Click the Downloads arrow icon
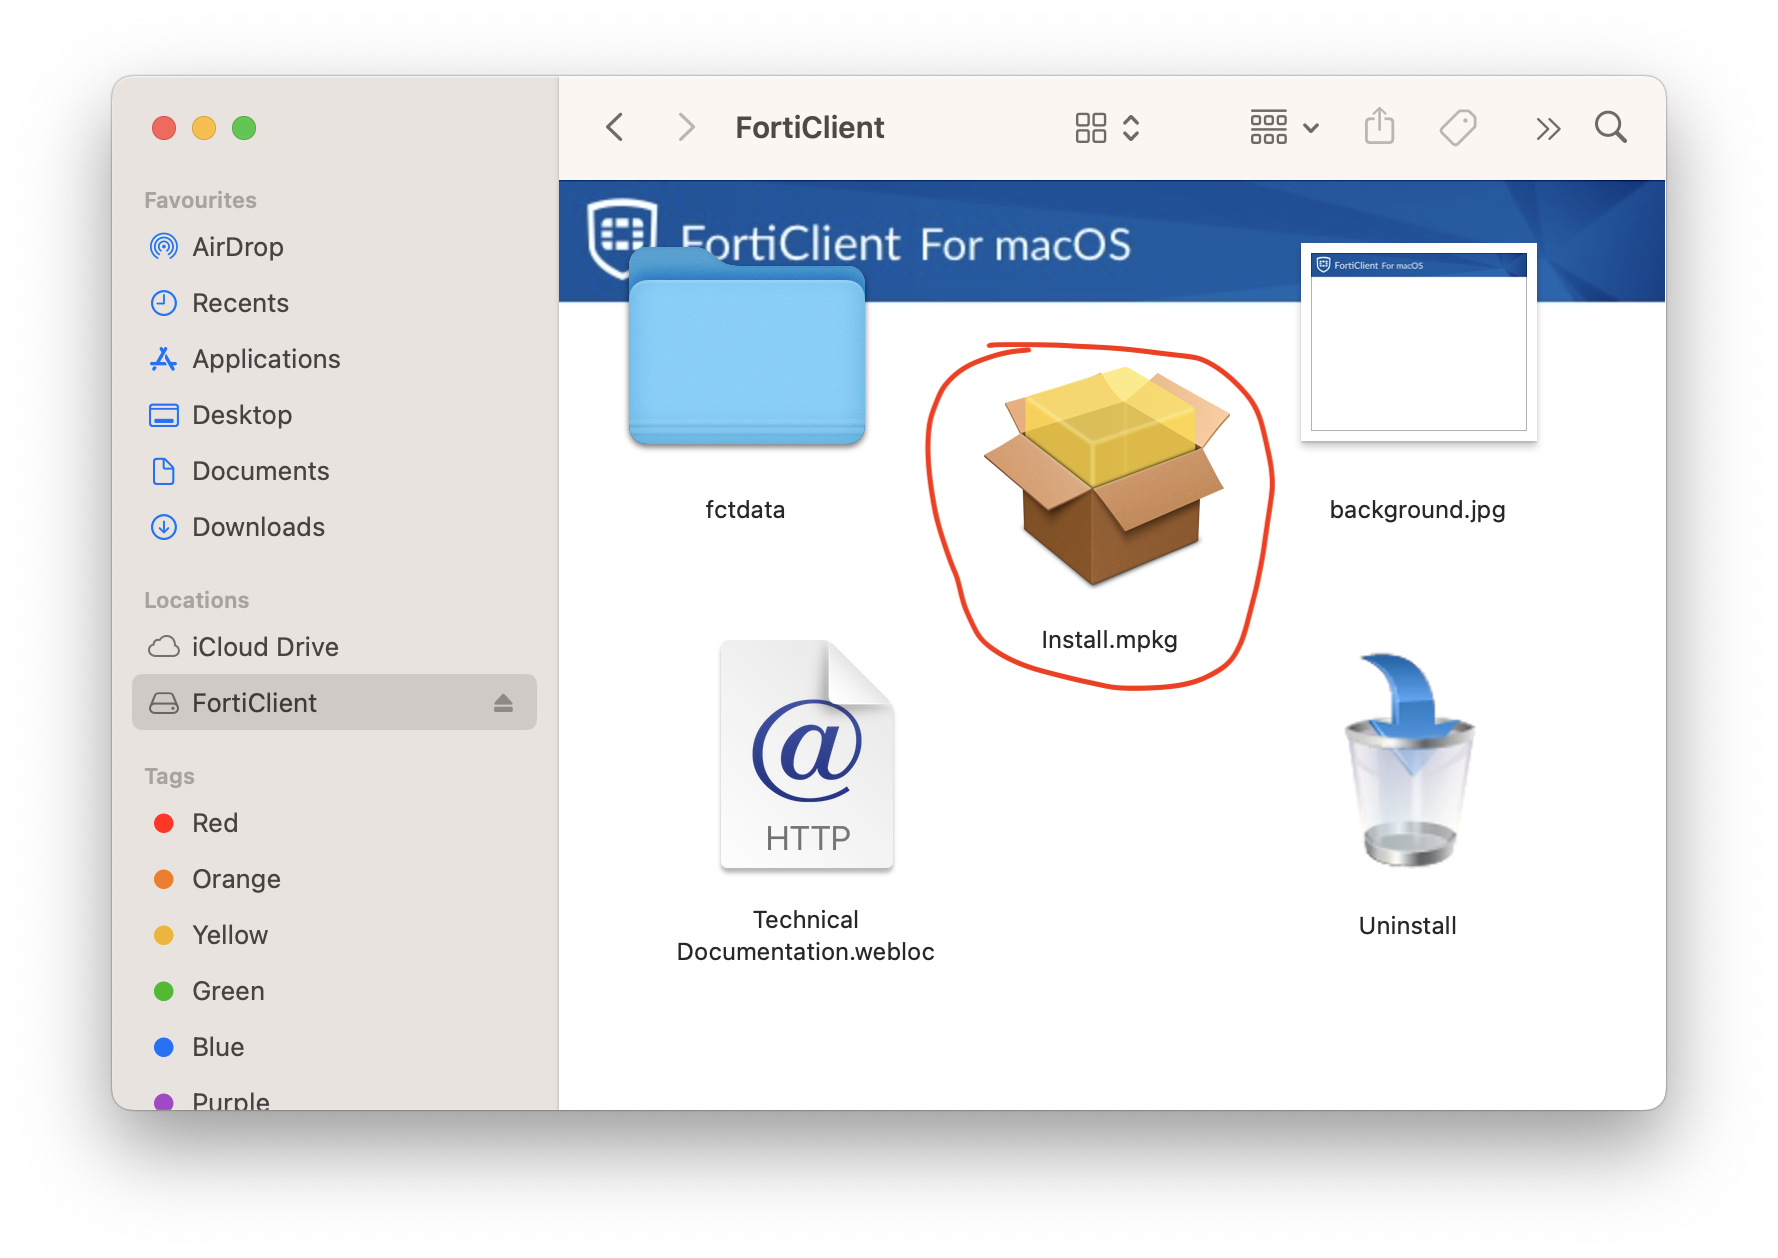 [x=164, y=527]
